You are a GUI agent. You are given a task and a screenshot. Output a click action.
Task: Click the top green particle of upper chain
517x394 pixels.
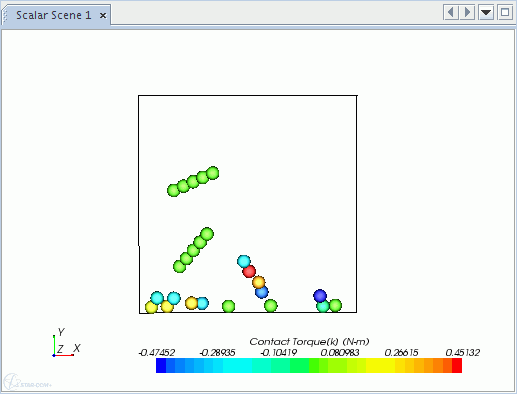pyautogui.click(x=213, y=173)
